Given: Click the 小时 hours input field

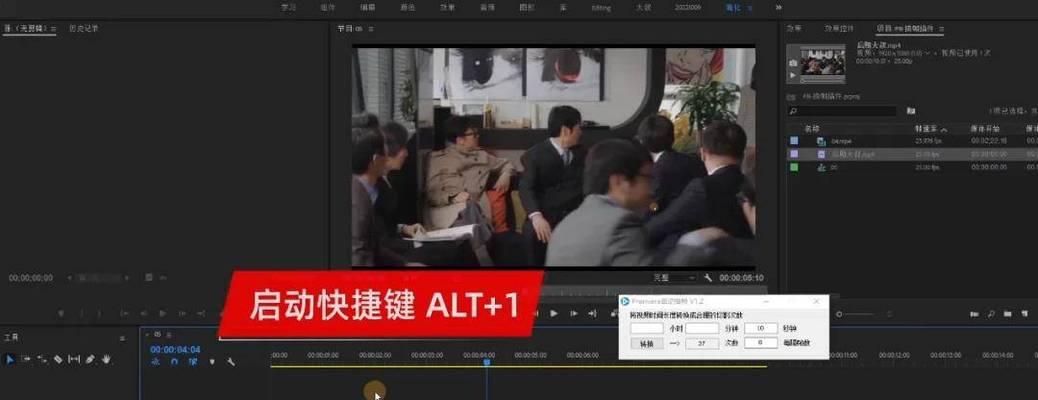Looking at the screenshot, I should (647, 328).
